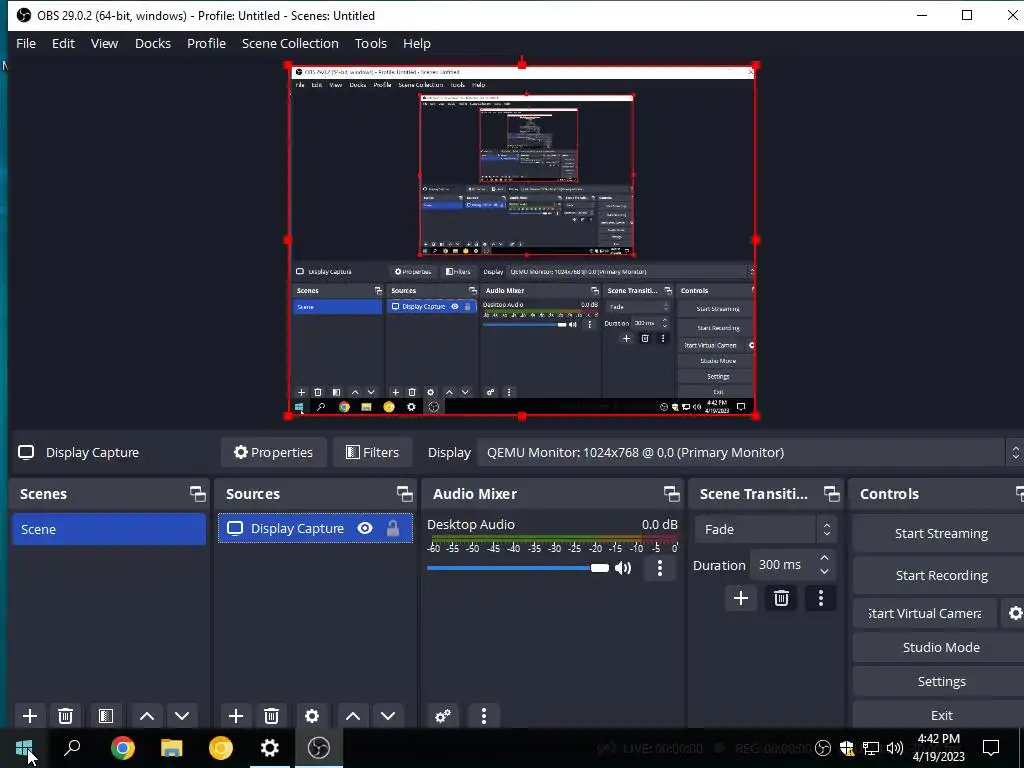Open virtual camera settings gear

pos(1014,613)
